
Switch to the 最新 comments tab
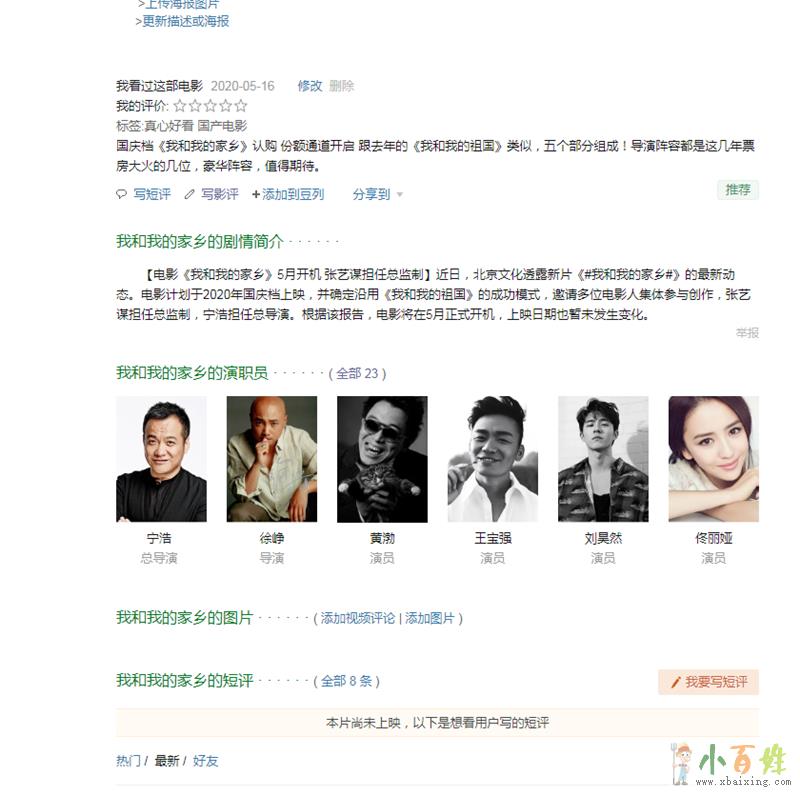[x=167, y=761]
